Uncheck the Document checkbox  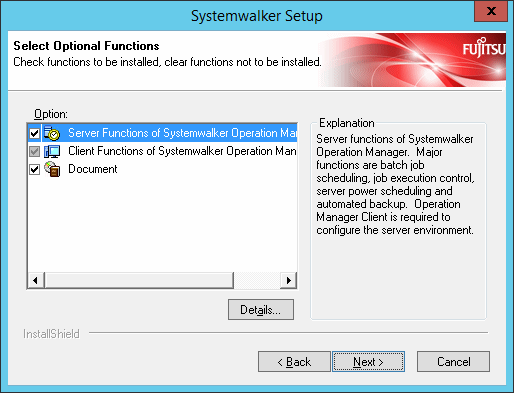[34, 169]
